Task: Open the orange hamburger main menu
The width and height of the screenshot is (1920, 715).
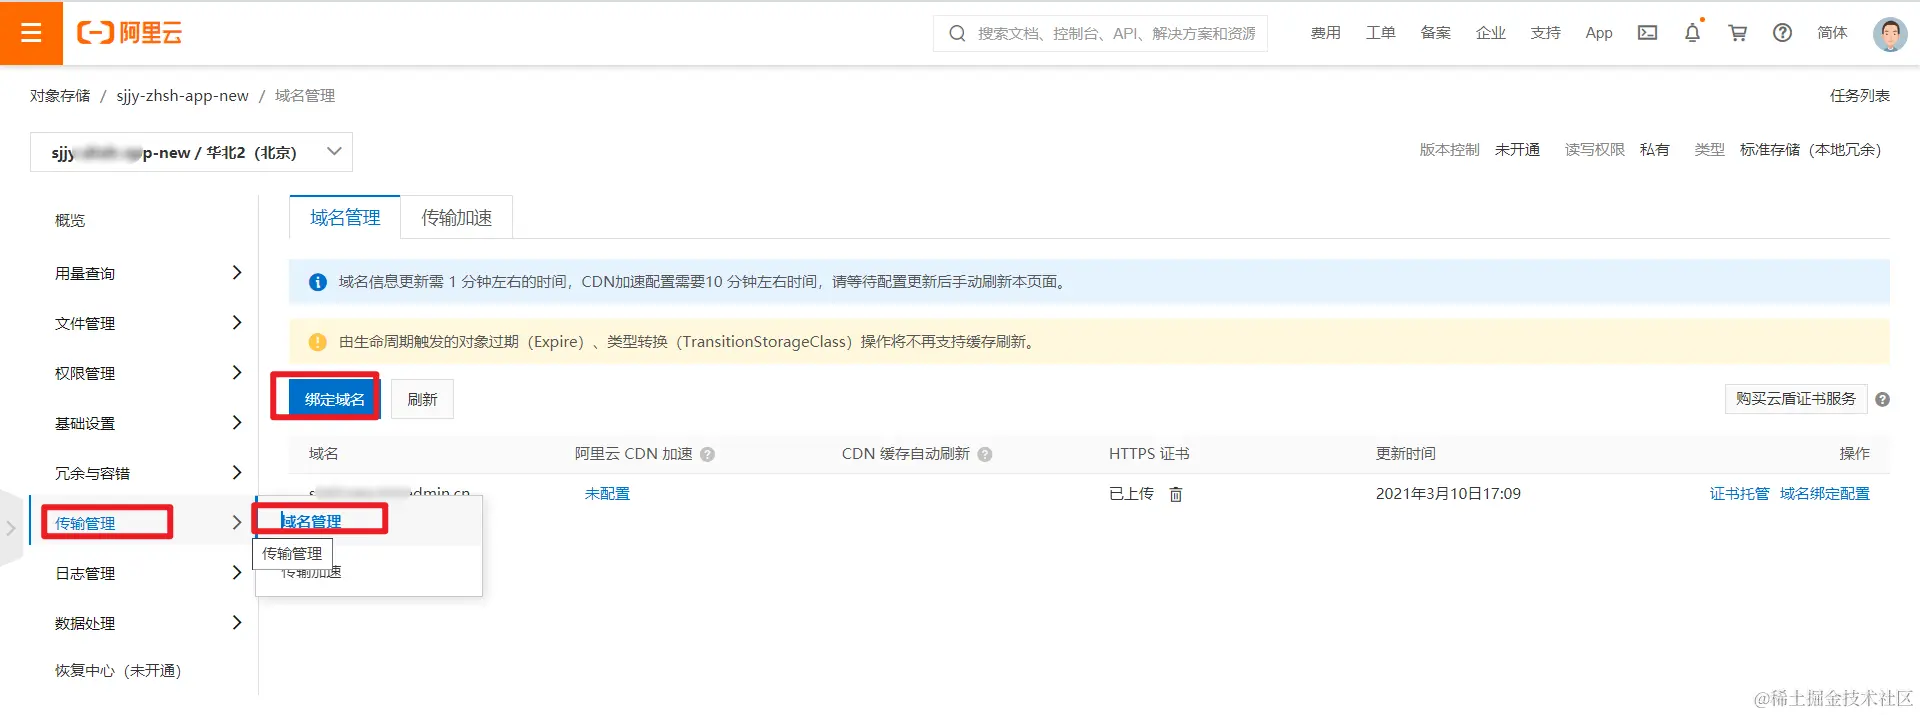Action: tap(31, 33)
